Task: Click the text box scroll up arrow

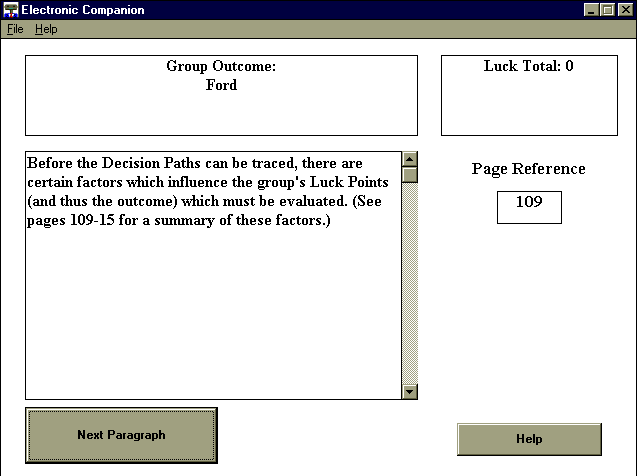Action: coord(409,159)
